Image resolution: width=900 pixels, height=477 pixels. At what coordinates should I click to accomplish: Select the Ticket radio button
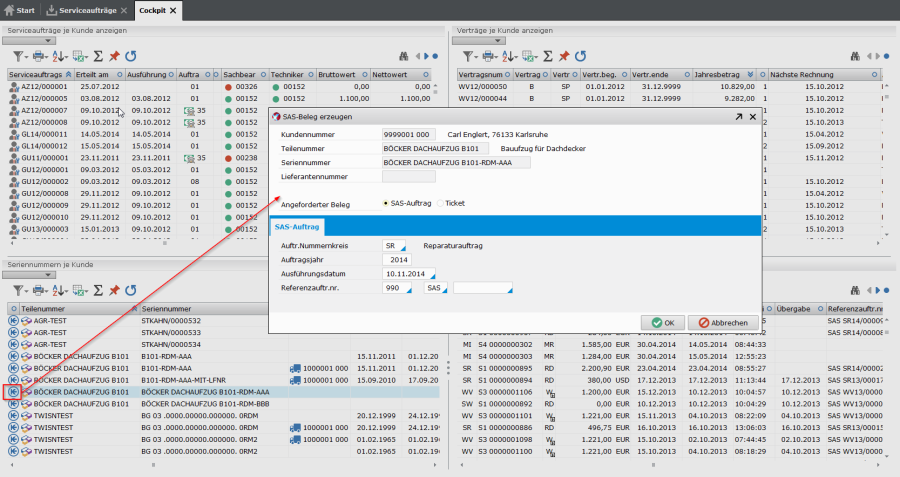pyautogui.click(x=440, y=203)
